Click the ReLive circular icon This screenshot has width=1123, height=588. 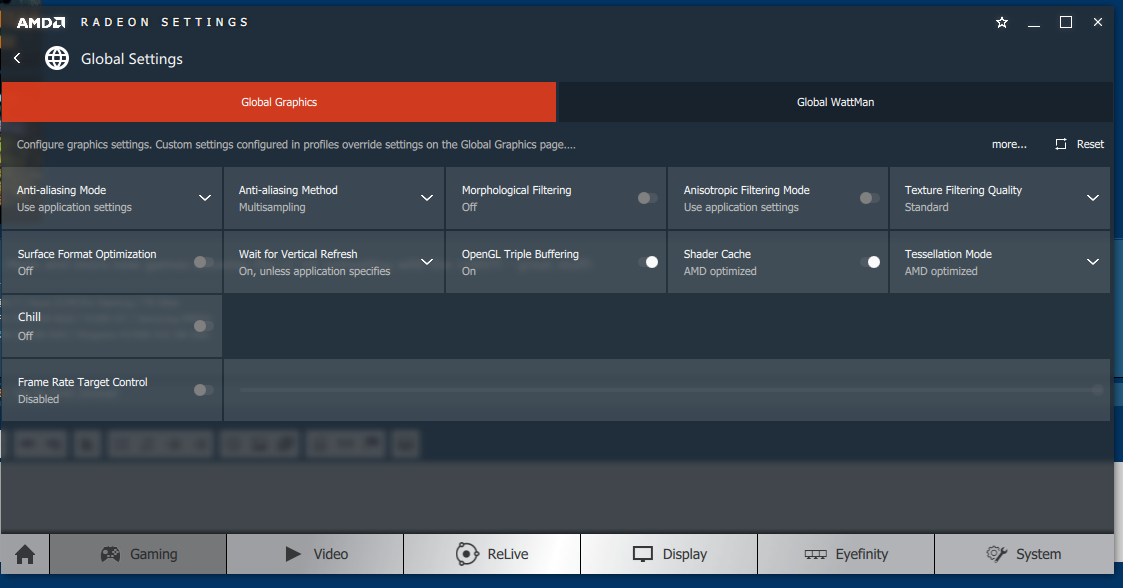pyautogui.click(x=467, y=554)
